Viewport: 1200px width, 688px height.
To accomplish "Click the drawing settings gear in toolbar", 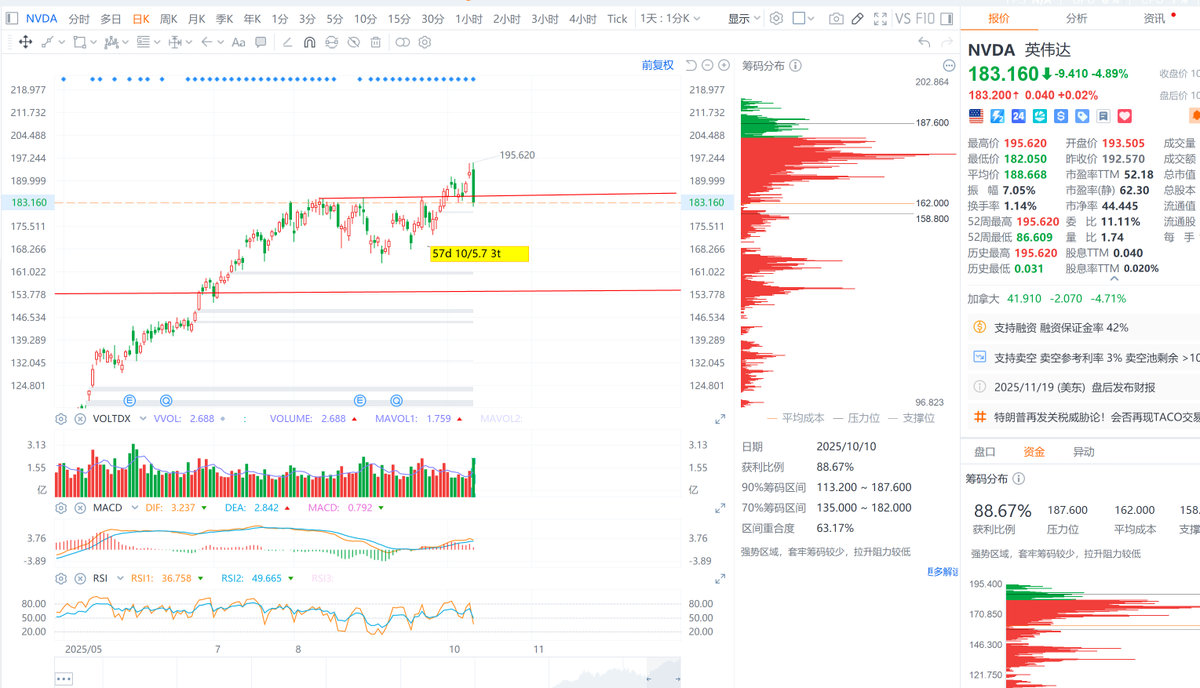I will click(x=425, y=42).
